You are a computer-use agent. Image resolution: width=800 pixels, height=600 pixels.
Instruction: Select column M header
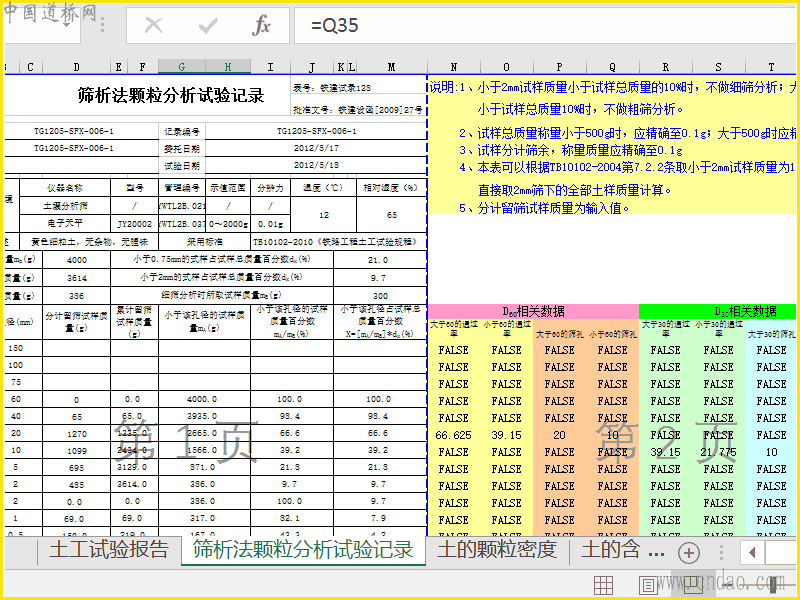(391, 67)
